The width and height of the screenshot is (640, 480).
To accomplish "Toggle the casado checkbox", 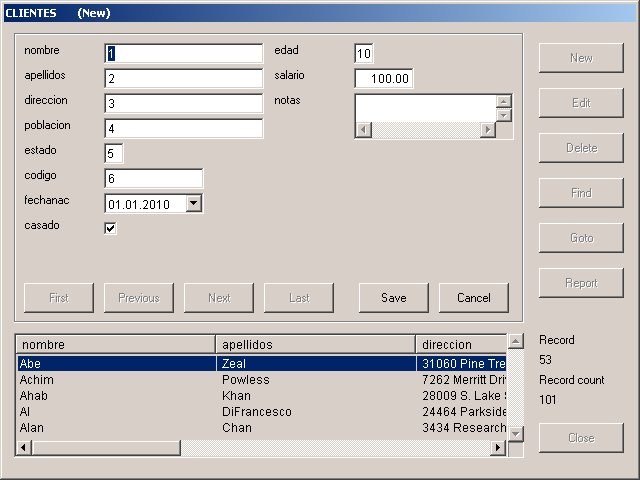I will [x=111, y=228].
